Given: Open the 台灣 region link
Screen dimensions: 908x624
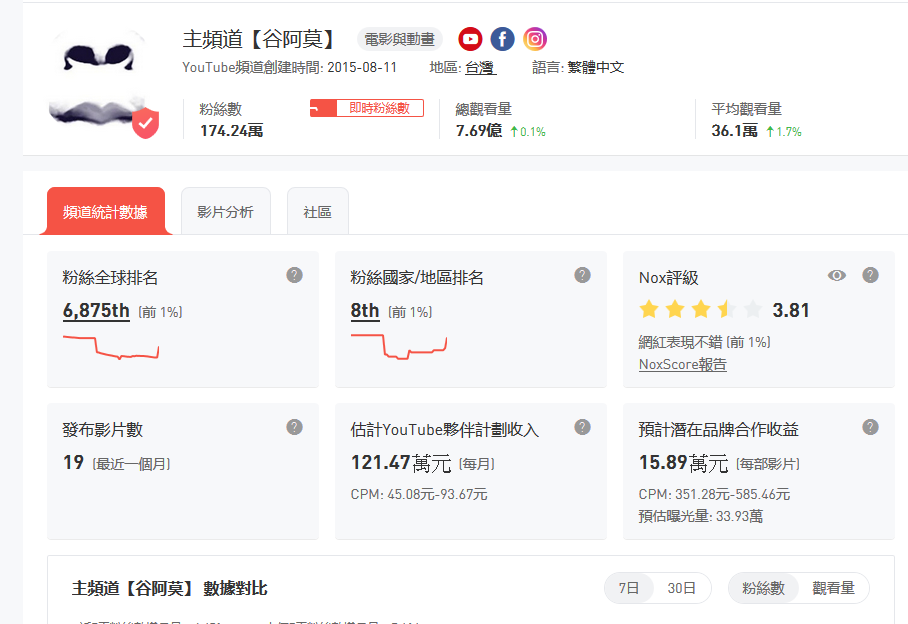Looking at the screenshot, I should [480, 68].
